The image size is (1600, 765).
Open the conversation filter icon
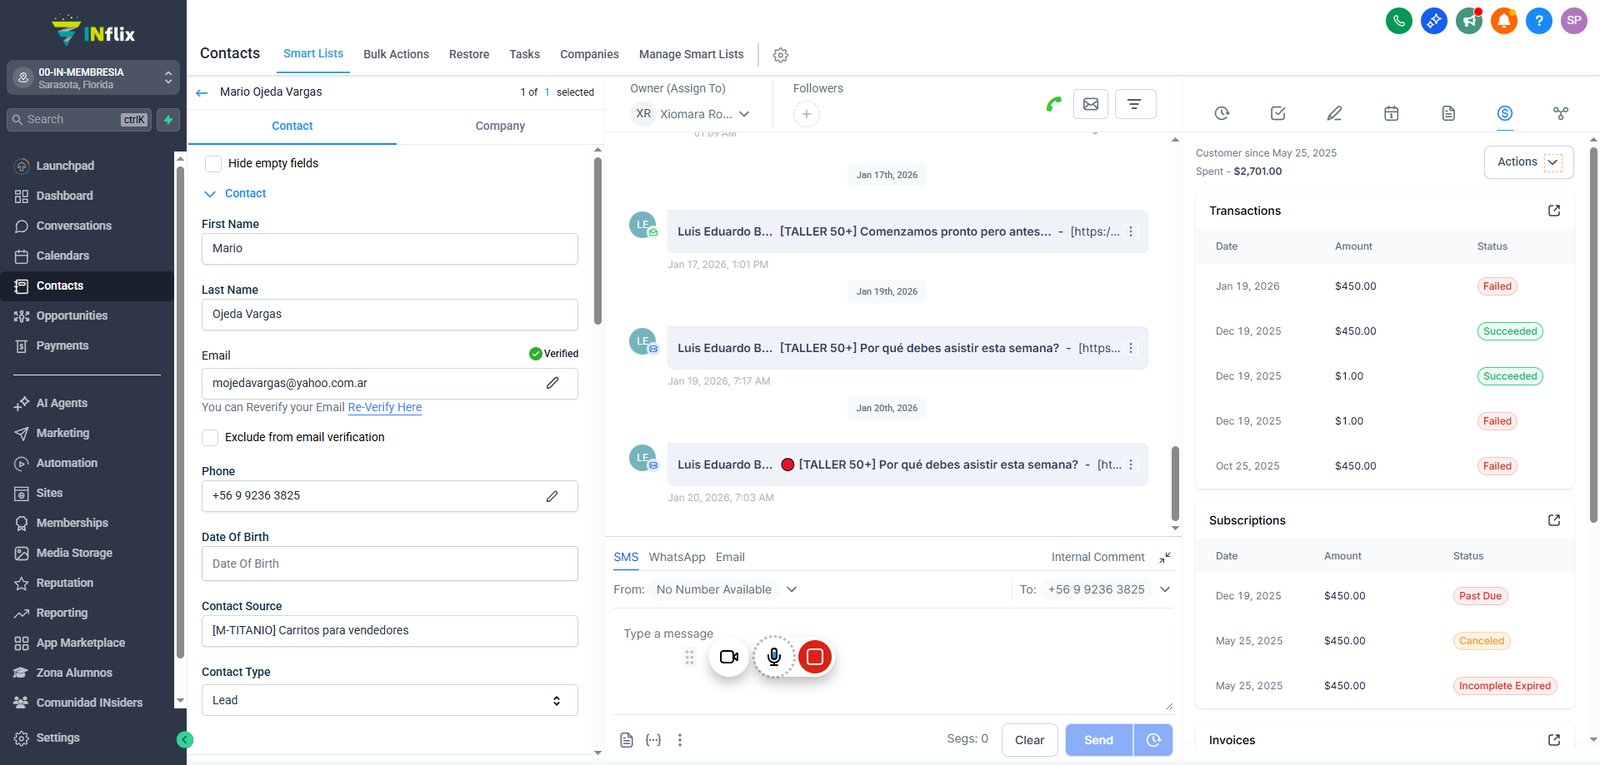1135,104
